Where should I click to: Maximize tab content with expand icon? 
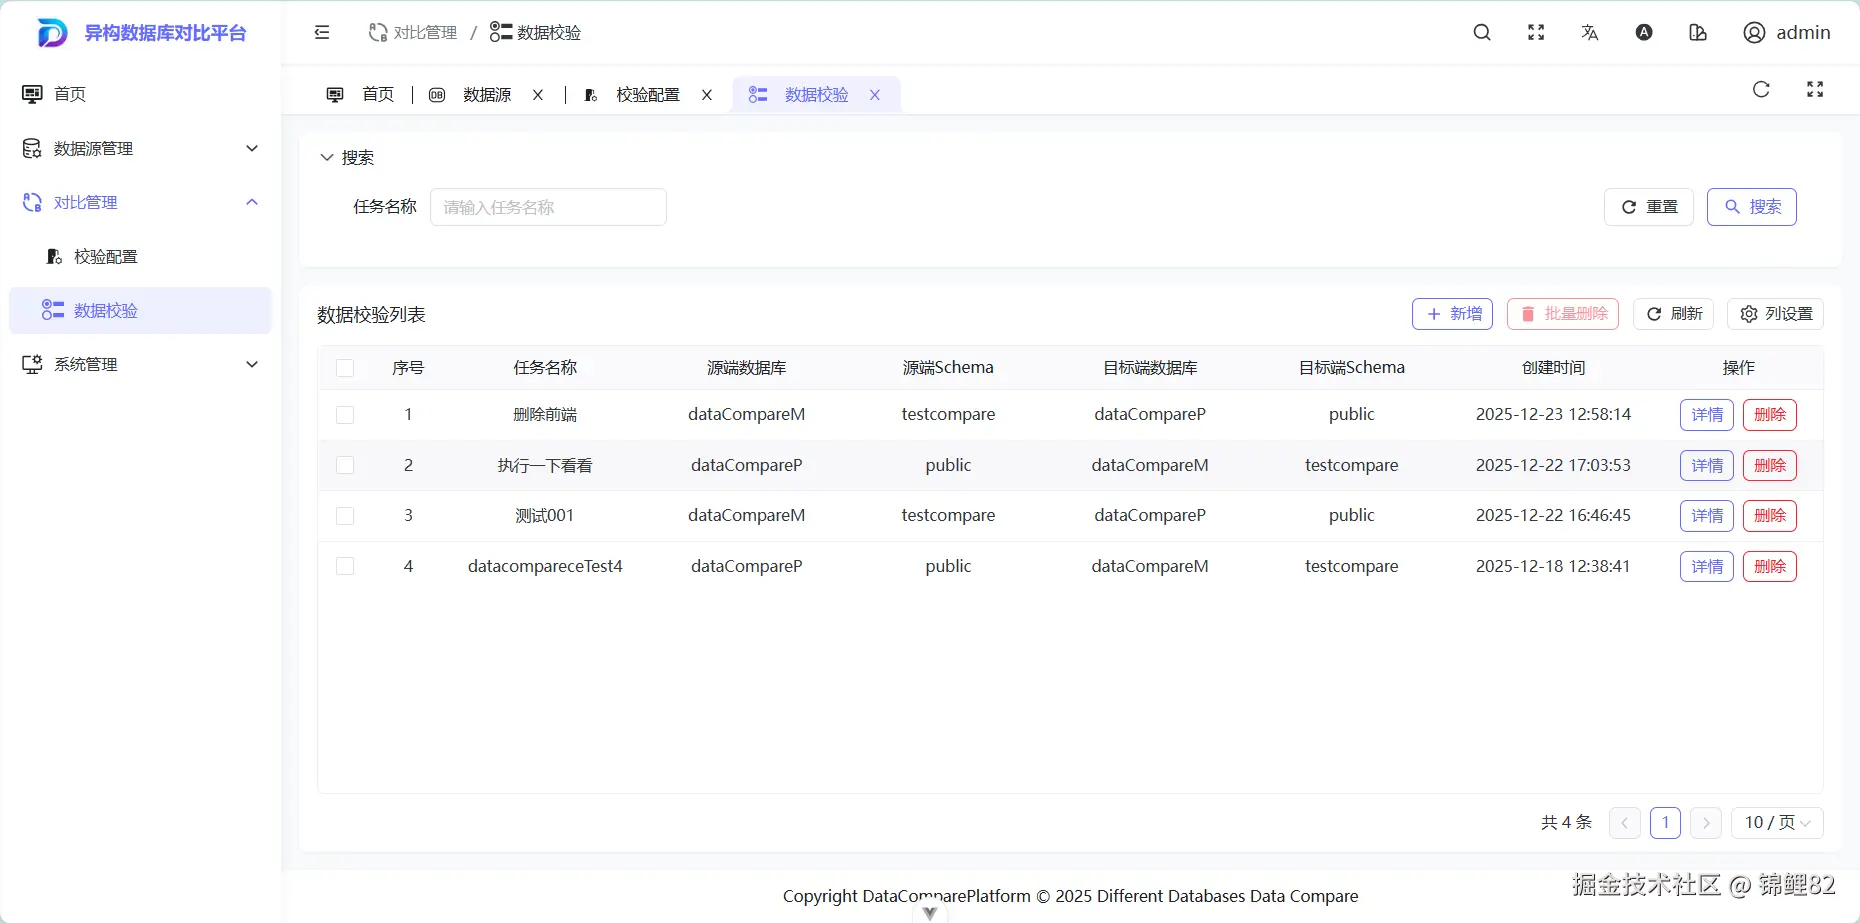1815,89
